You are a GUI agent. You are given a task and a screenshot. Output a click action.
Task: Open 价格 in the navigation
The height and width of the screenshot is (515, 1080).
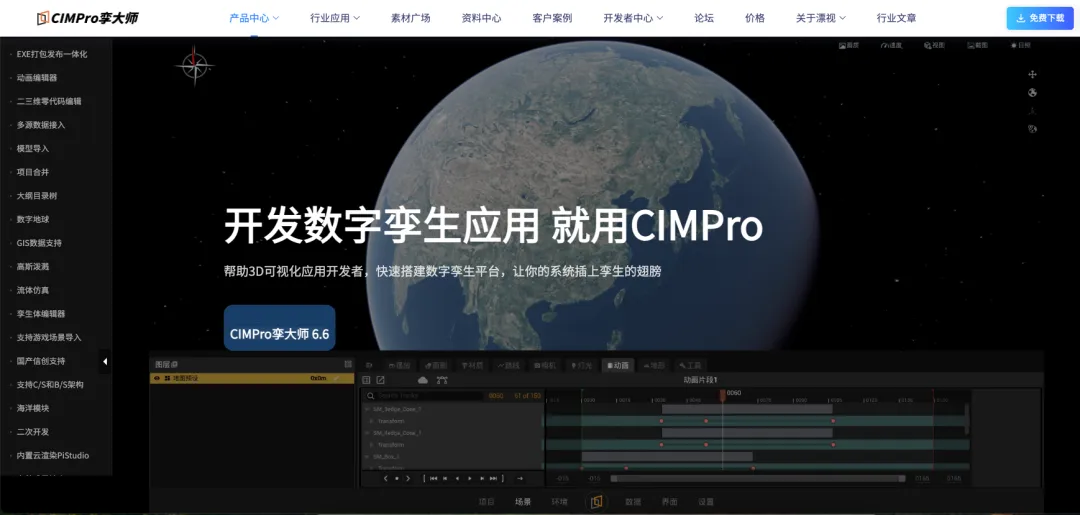tap(755, 18)
